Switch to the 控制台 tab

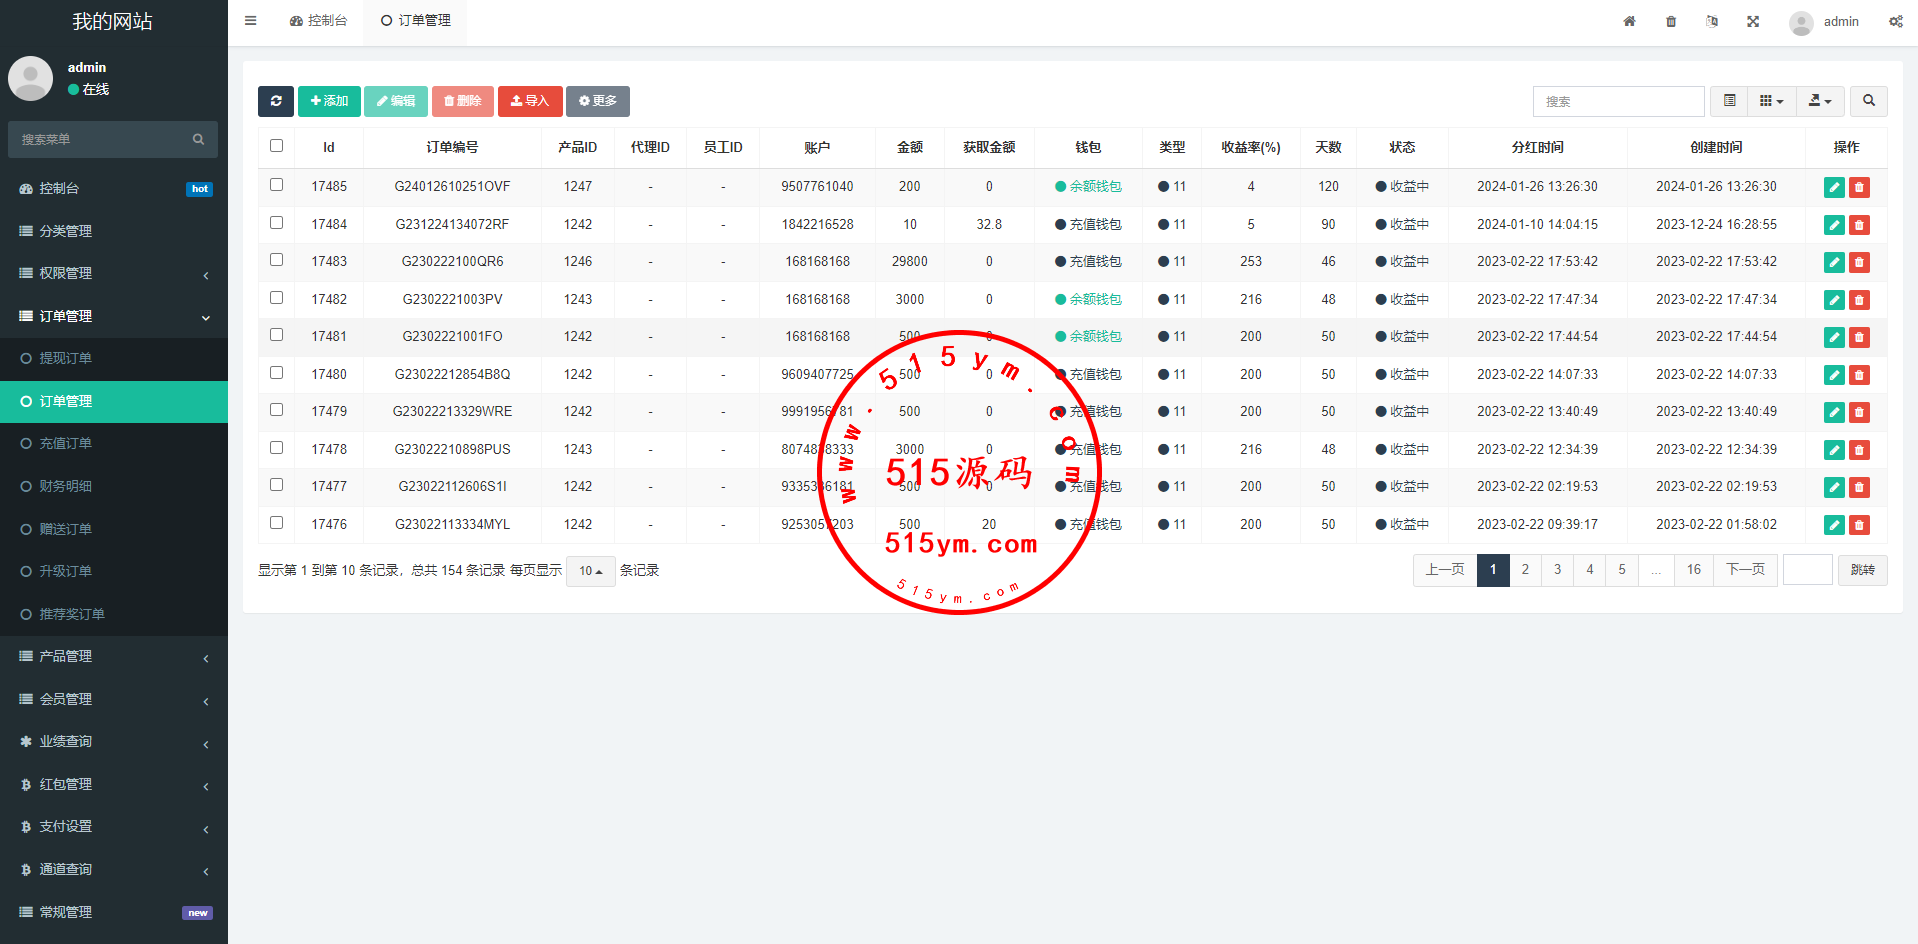coord(319,21)
